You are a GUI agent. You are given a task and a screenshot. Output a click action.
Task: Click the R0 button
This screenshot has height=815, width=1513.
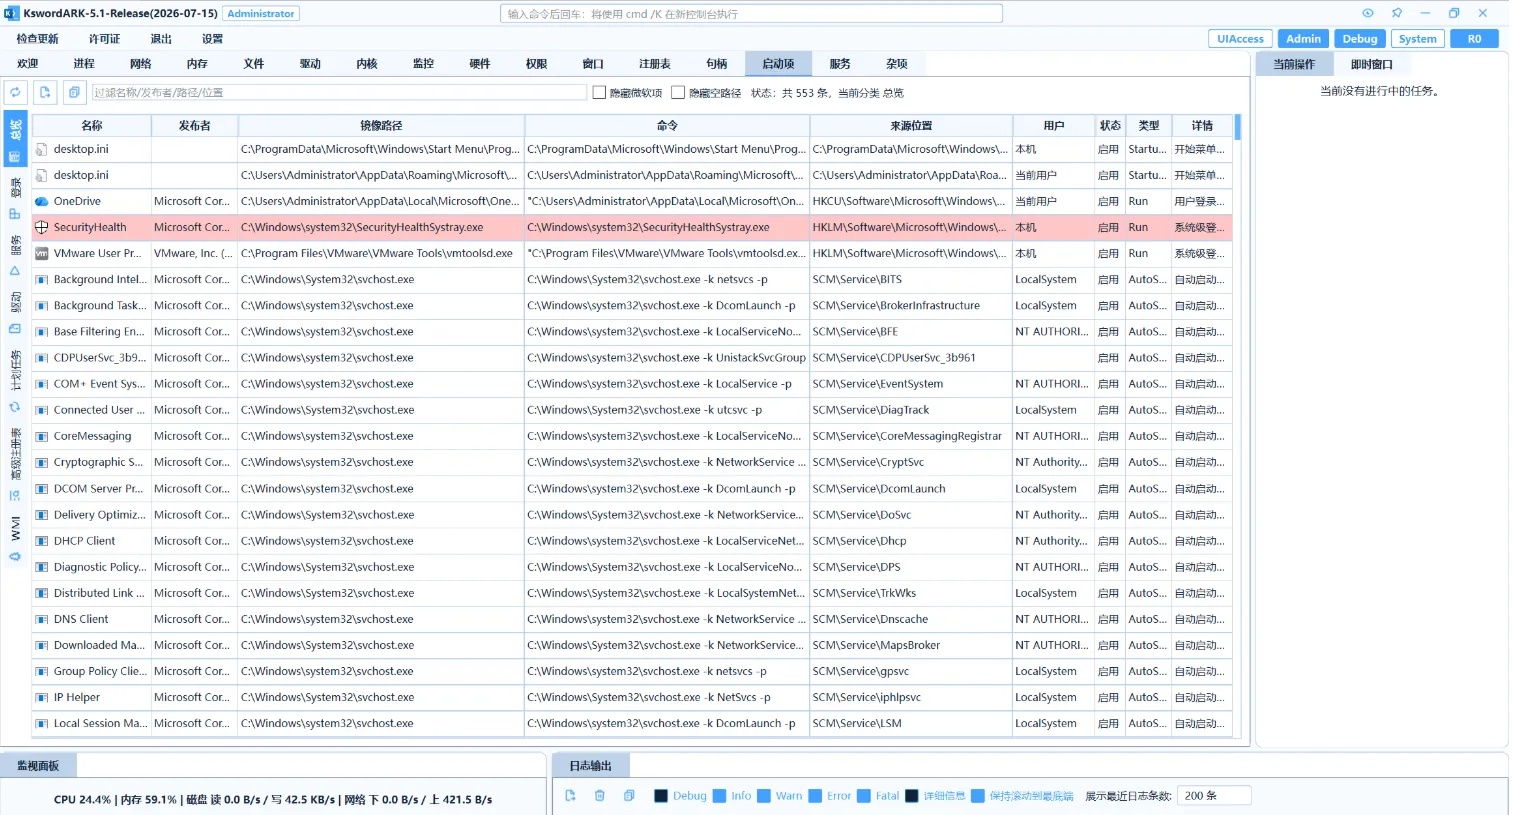1474,39
